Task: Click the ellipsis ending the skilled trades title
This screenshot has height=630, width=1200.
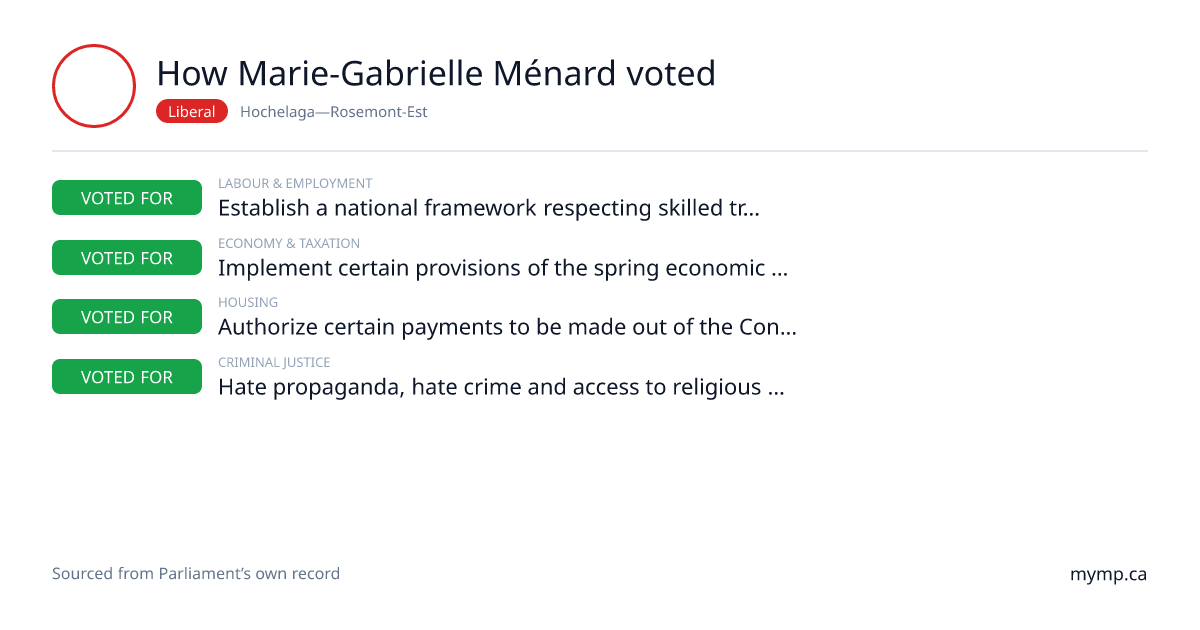Action: [x=752, y=212]
